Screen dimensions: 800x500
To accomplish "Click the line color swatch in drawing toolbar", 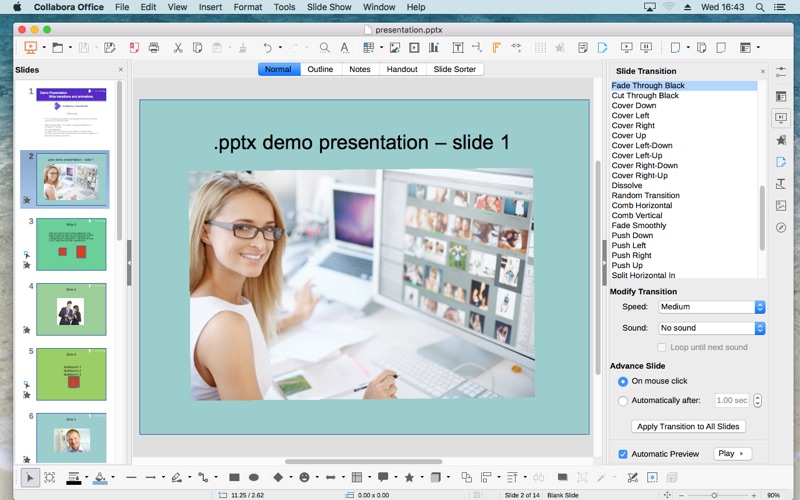I will (x=73, y=478).
